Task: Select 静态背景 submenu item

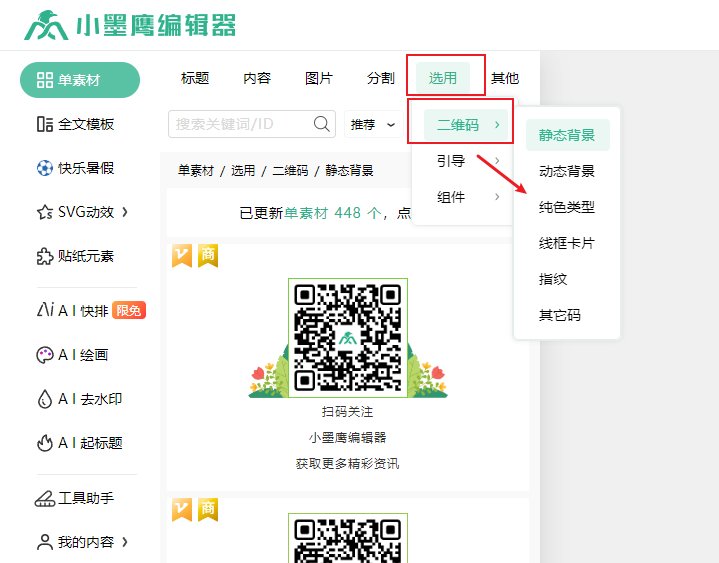Action: [x=568, y=135]
